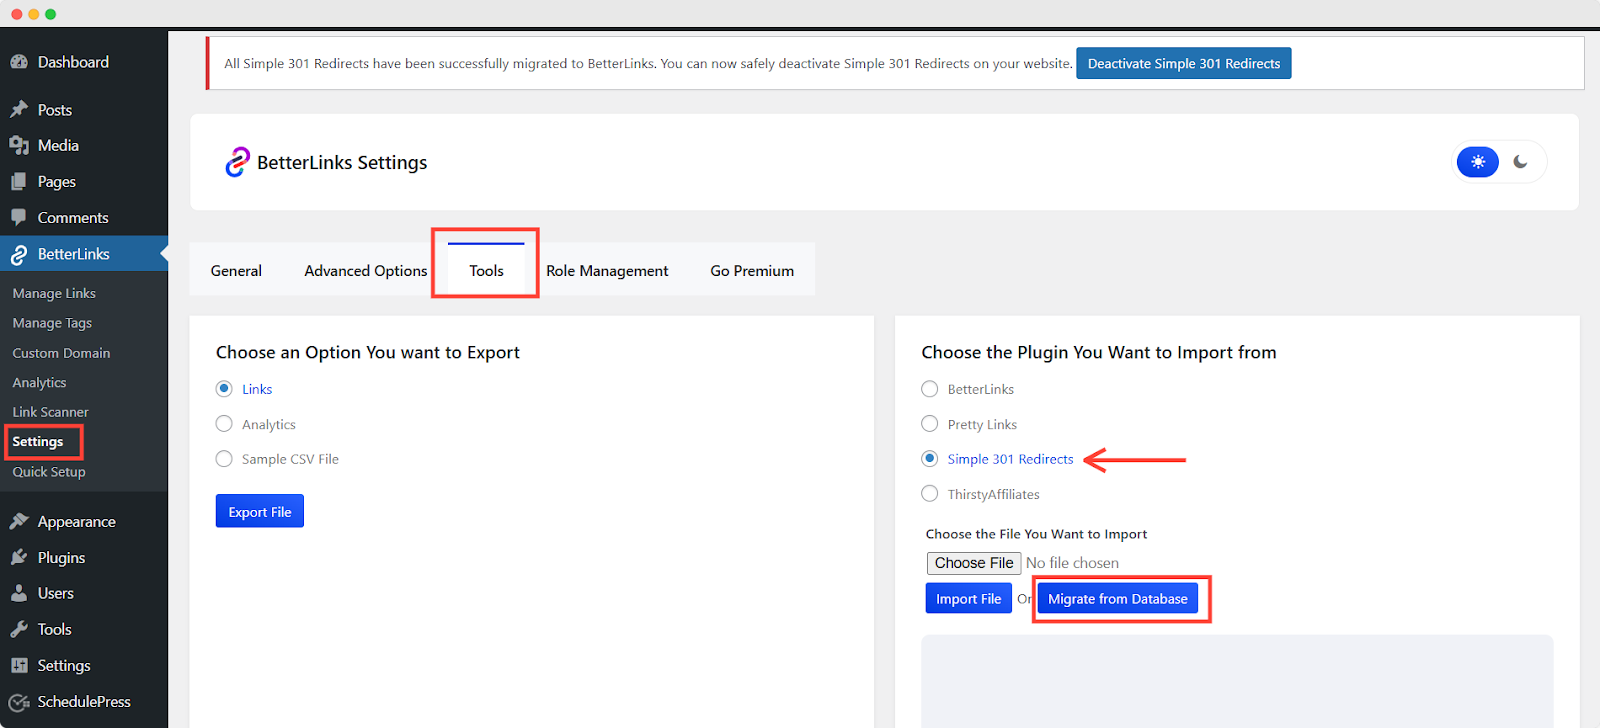Open the Role Management tab

pos(607,270)
